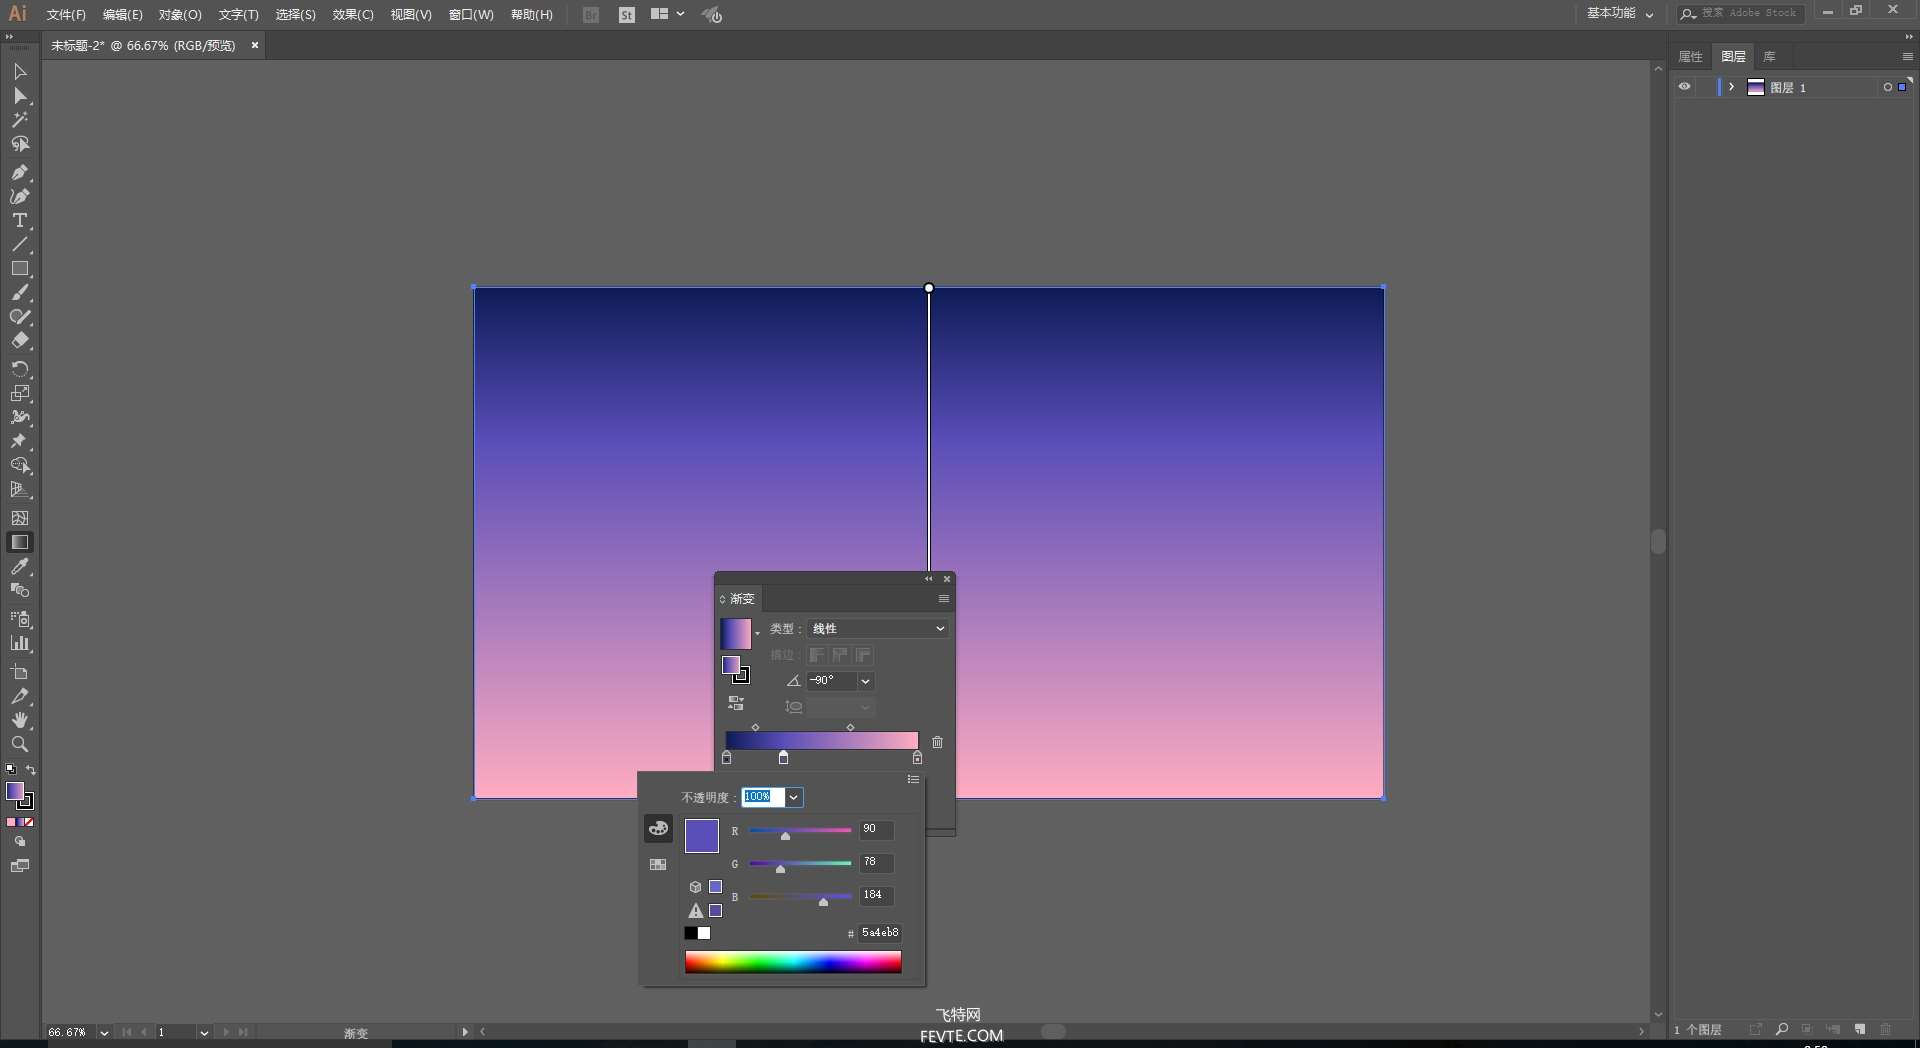1920x1048 pixels.
Task: Click the black swatch in color popup
Action: tap(690, 933)
